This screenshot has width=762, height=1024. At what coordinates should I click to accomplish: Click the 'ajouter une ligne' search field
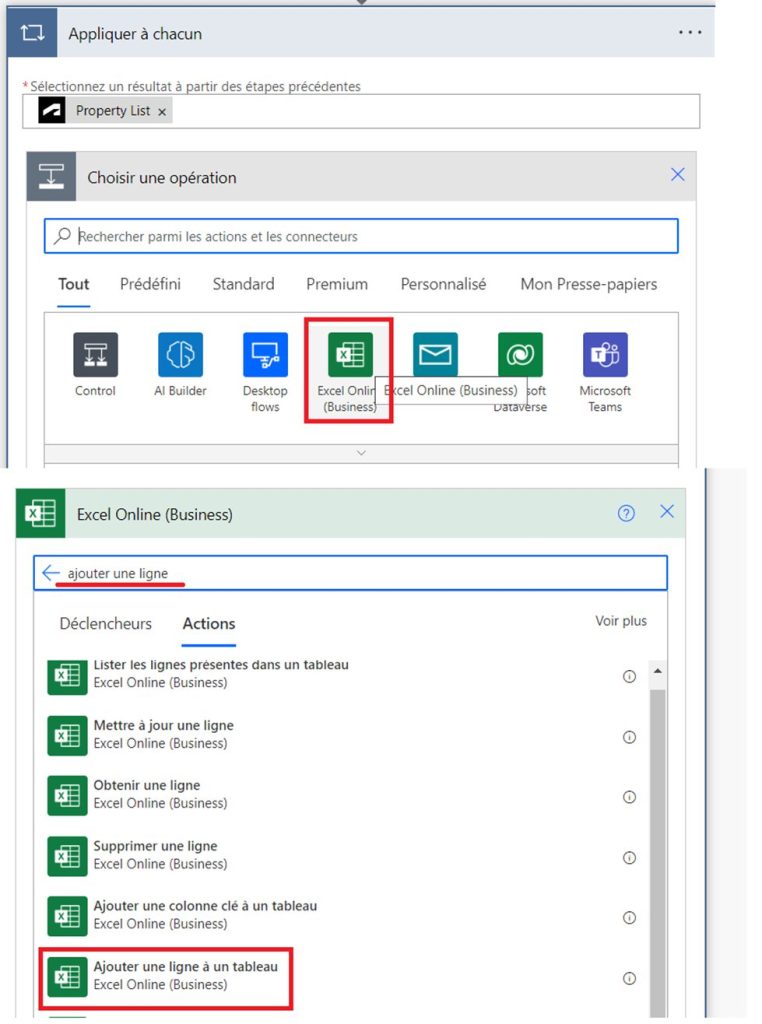[351, 573]
